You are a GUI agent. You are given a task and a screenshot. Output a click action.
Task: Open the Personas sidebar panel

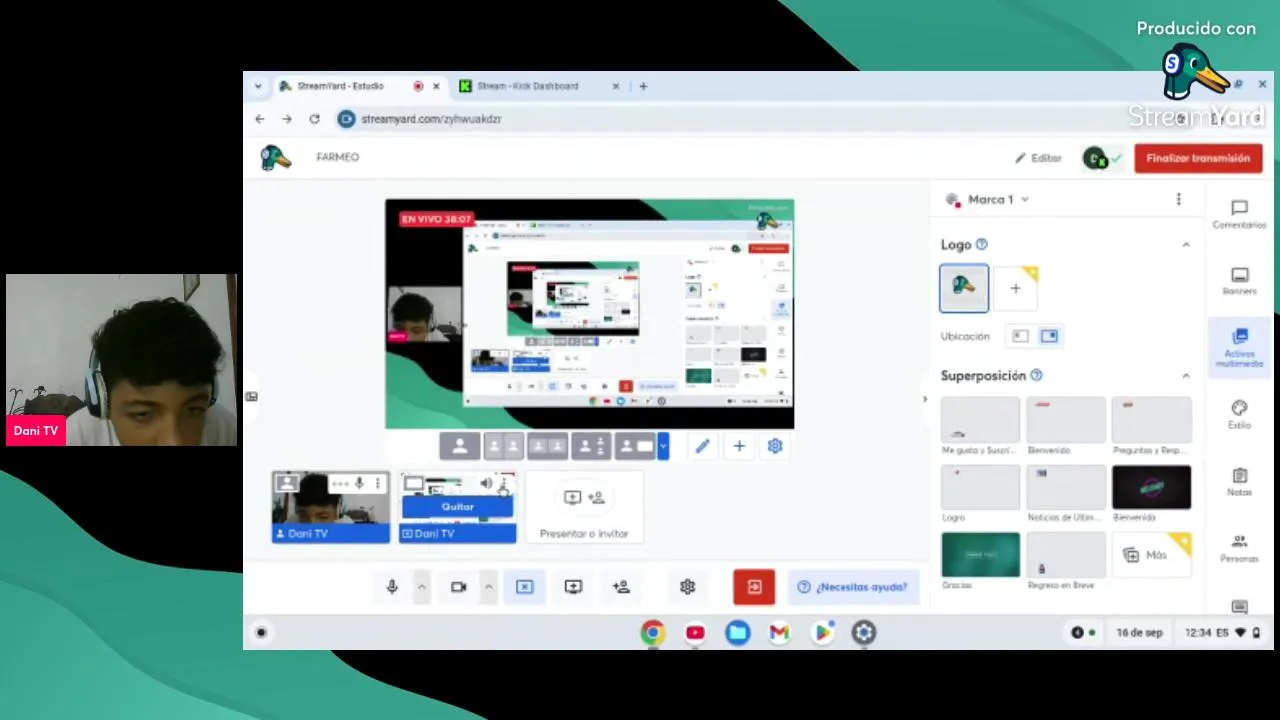coord(1239,548)
